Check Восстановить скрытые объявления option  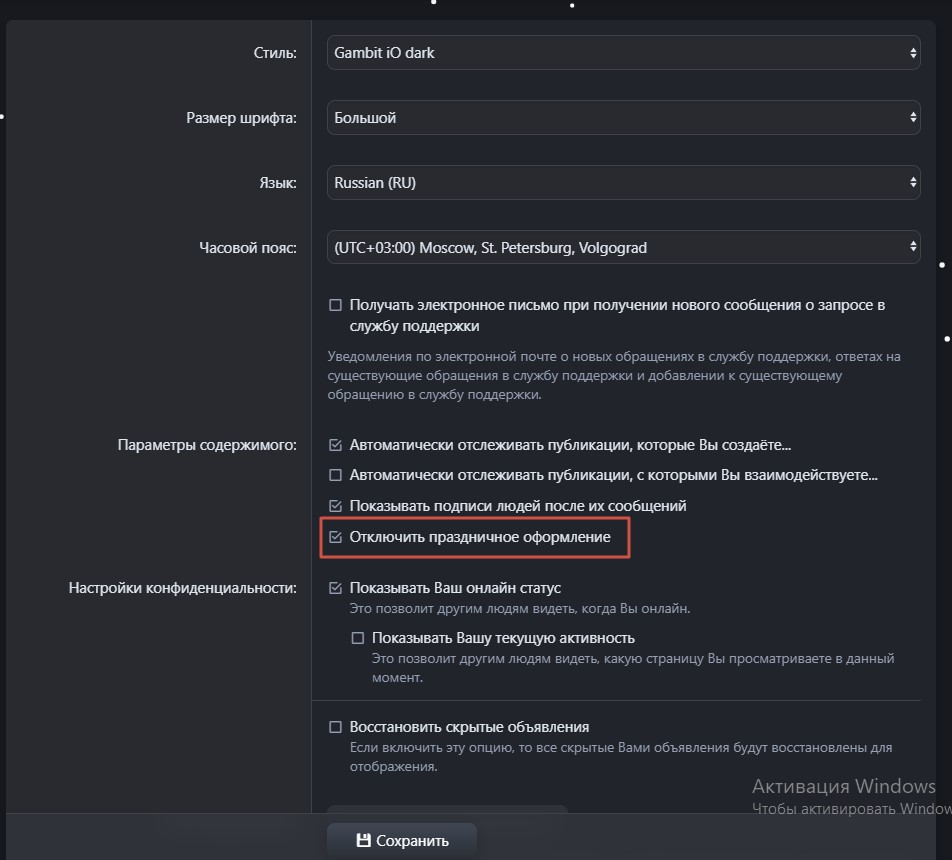[336, 727]
